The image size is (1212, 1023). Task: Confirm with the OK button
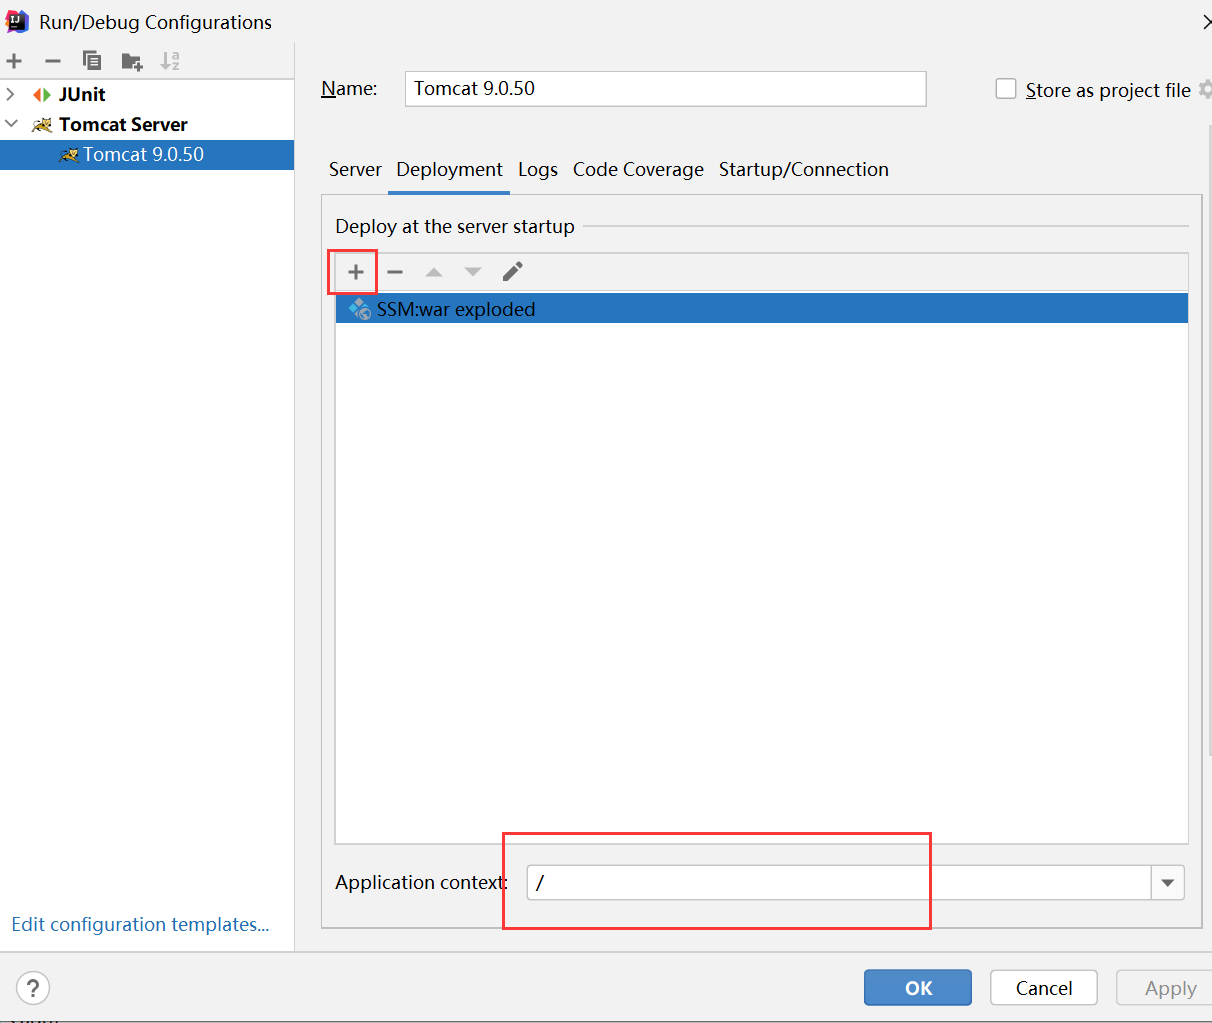(918, 988)
